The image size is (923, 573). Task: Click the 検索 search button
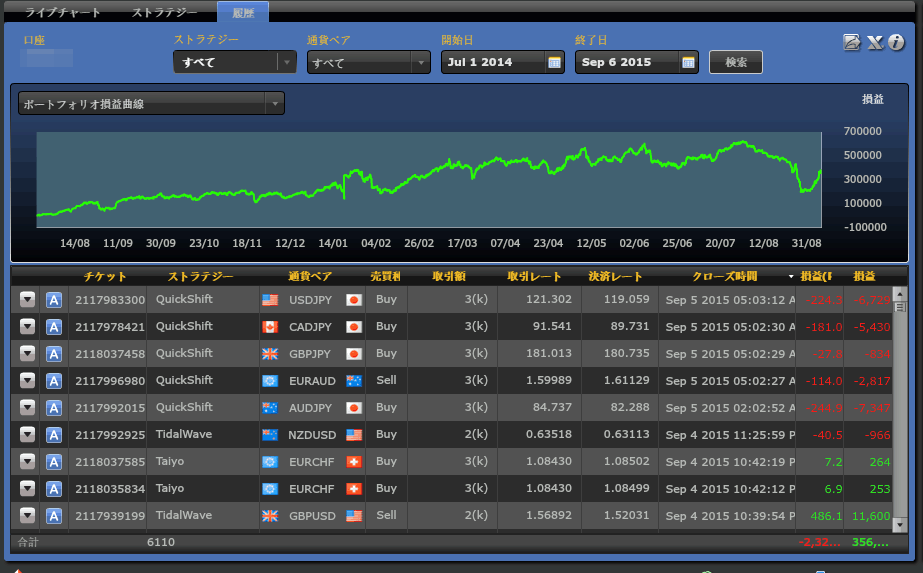[x=736, y=62]
